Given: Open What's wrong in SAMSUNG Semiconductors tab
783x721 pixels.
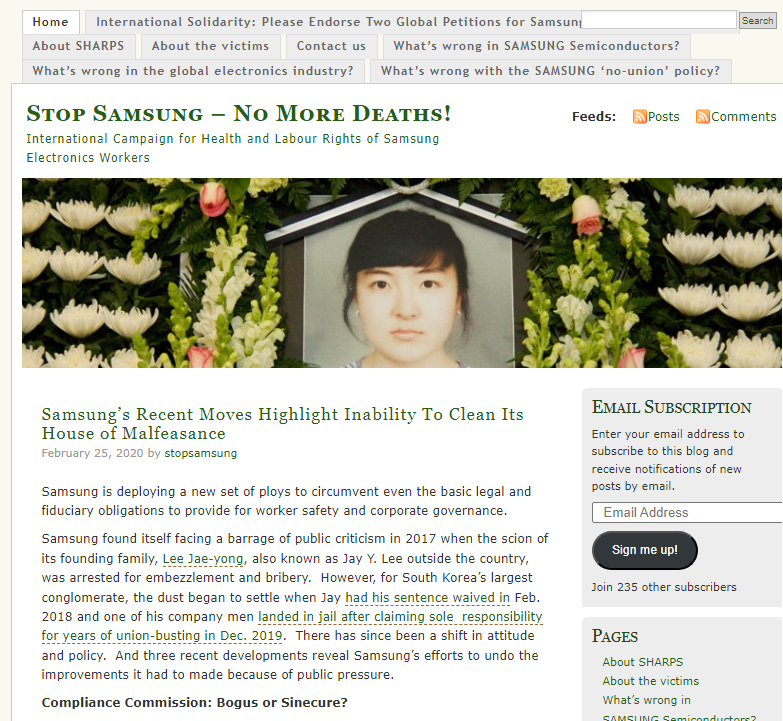Looking at the screenshot, I should [x=536, y=46].
